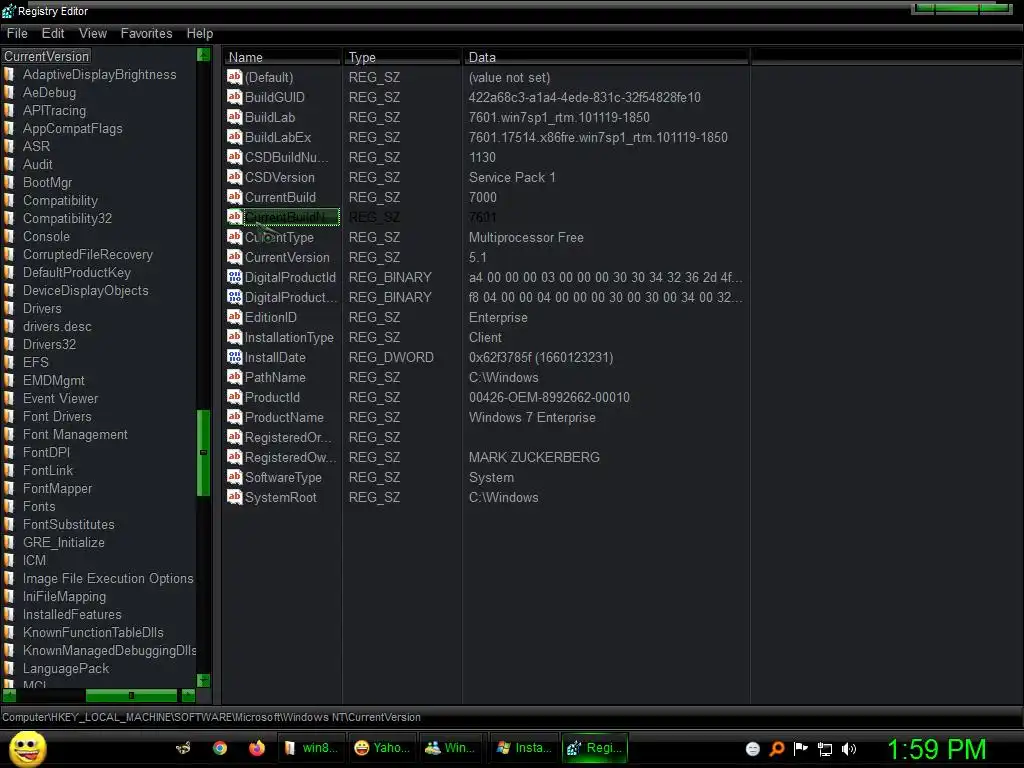This screenshot has width=1024, height=768.
Task: Click the string icon beside BuildGUID
Action: click(x=234, y=97)
